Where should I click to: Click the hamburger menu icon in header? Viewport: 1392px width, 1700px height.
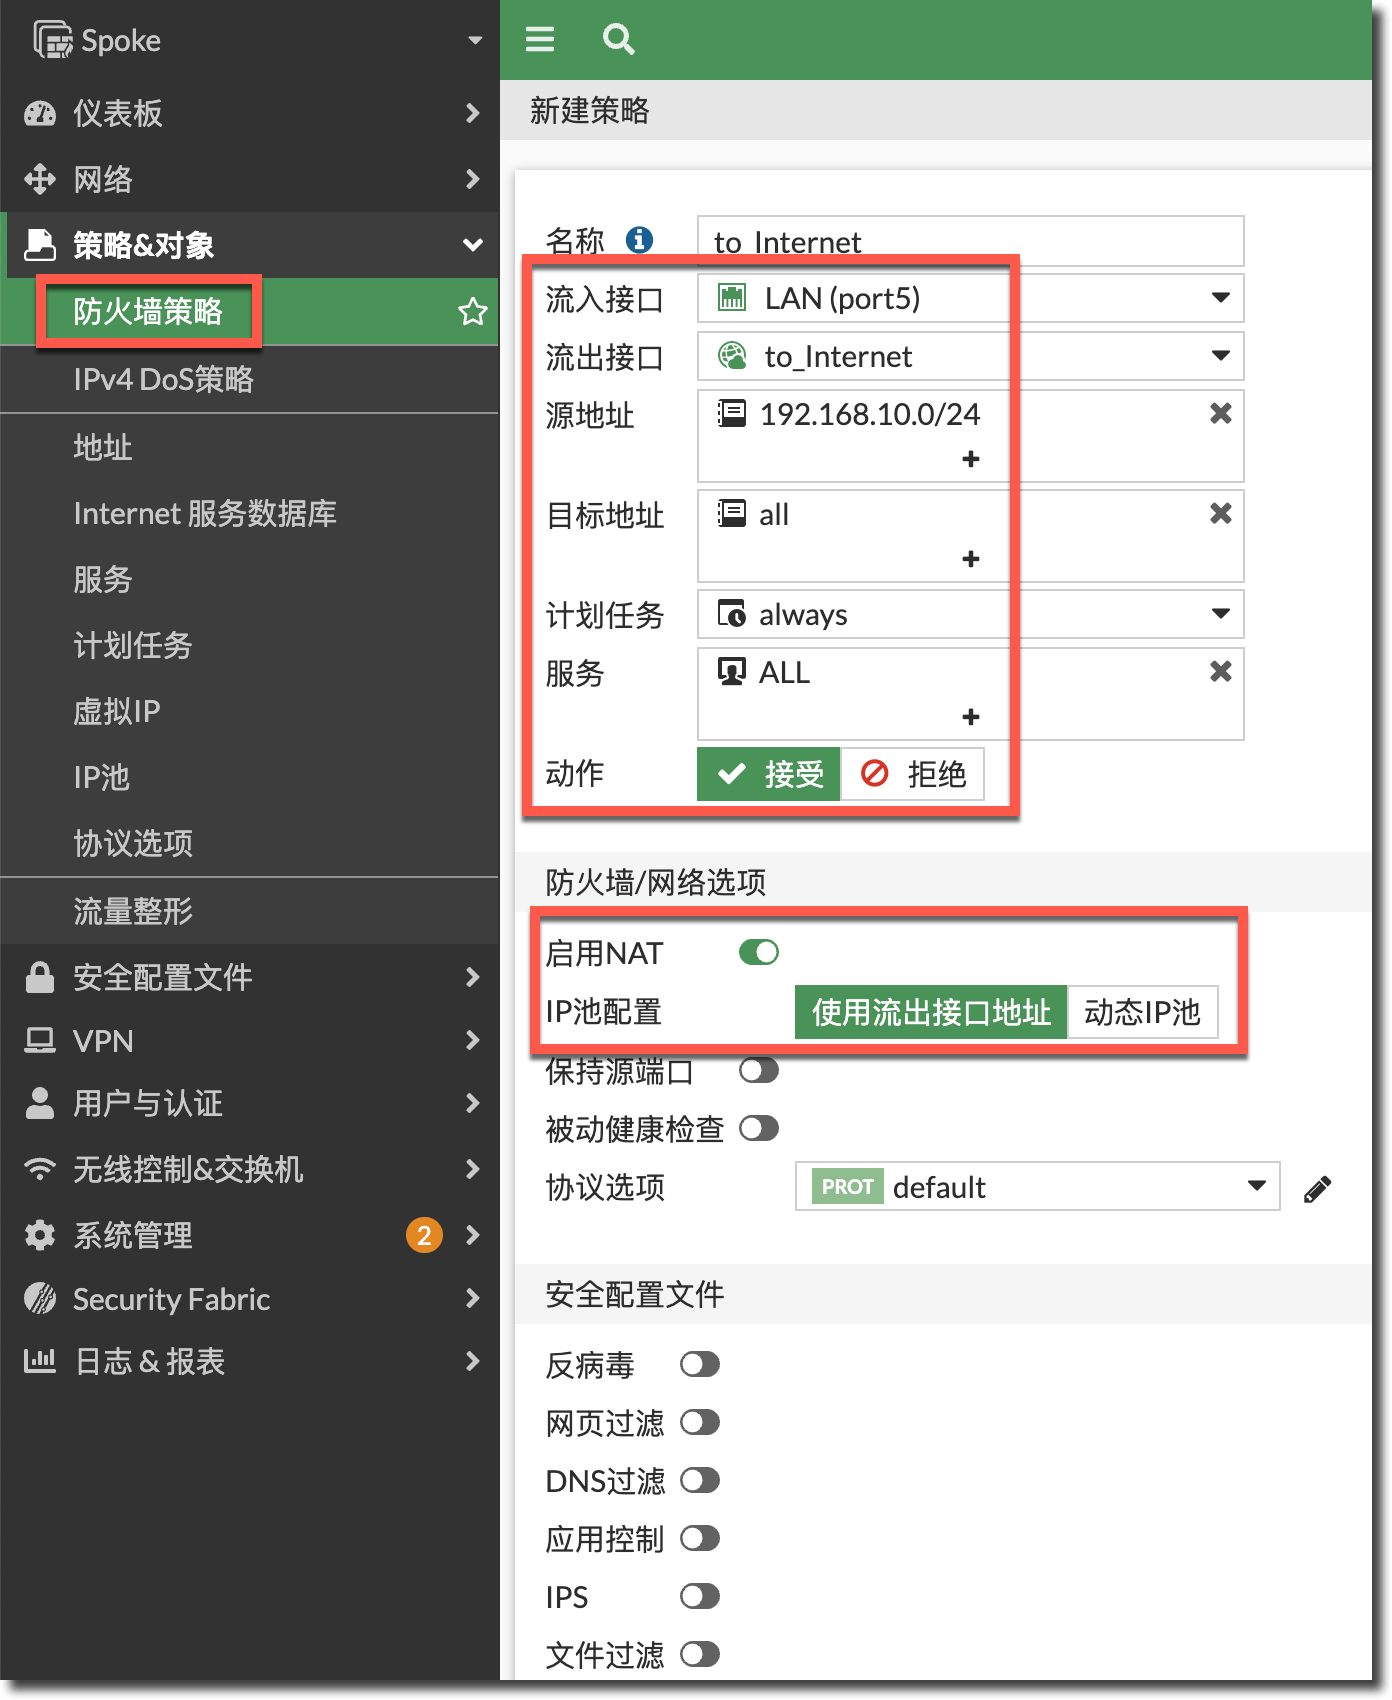[540, 39]
